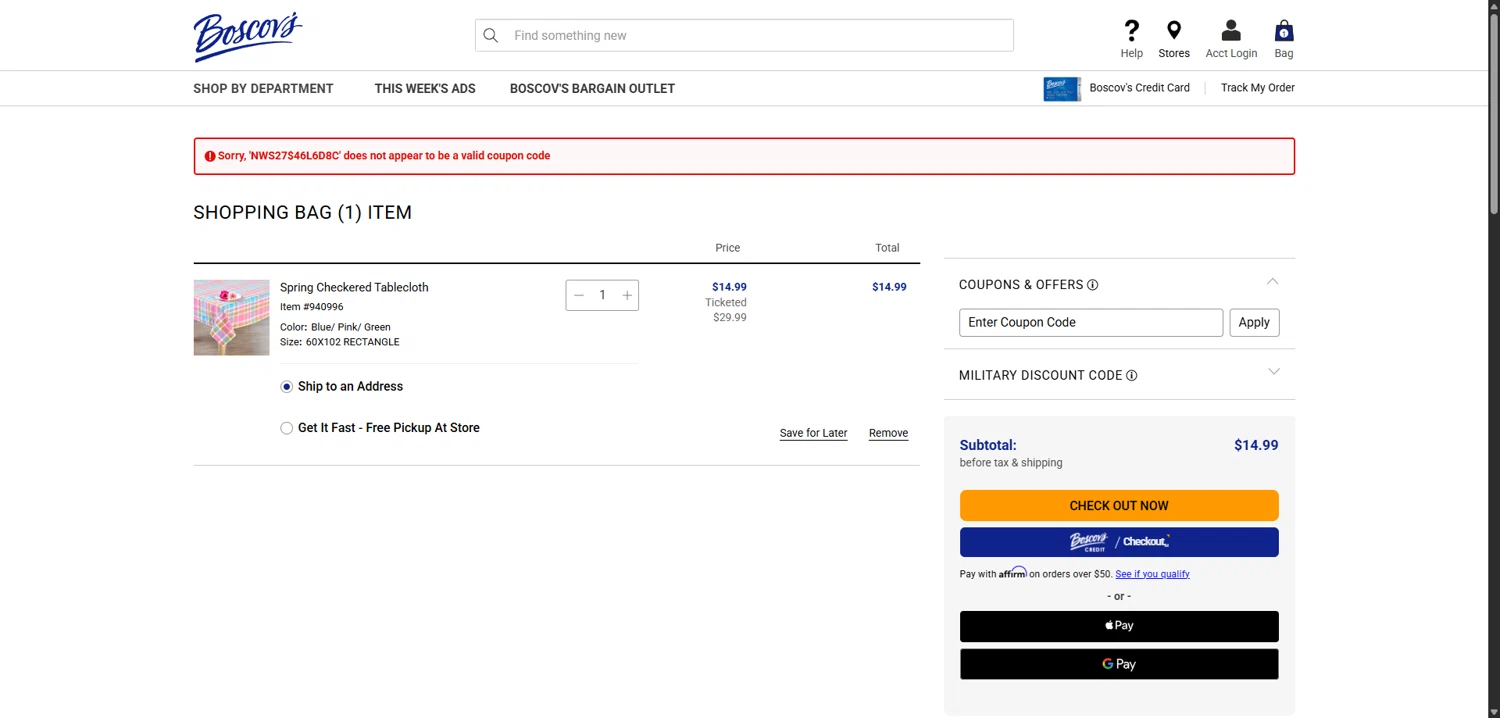The image size is (1500, 718).
Task: Click the Enter Coupon Code field
Action: (x=1091, y=322)
